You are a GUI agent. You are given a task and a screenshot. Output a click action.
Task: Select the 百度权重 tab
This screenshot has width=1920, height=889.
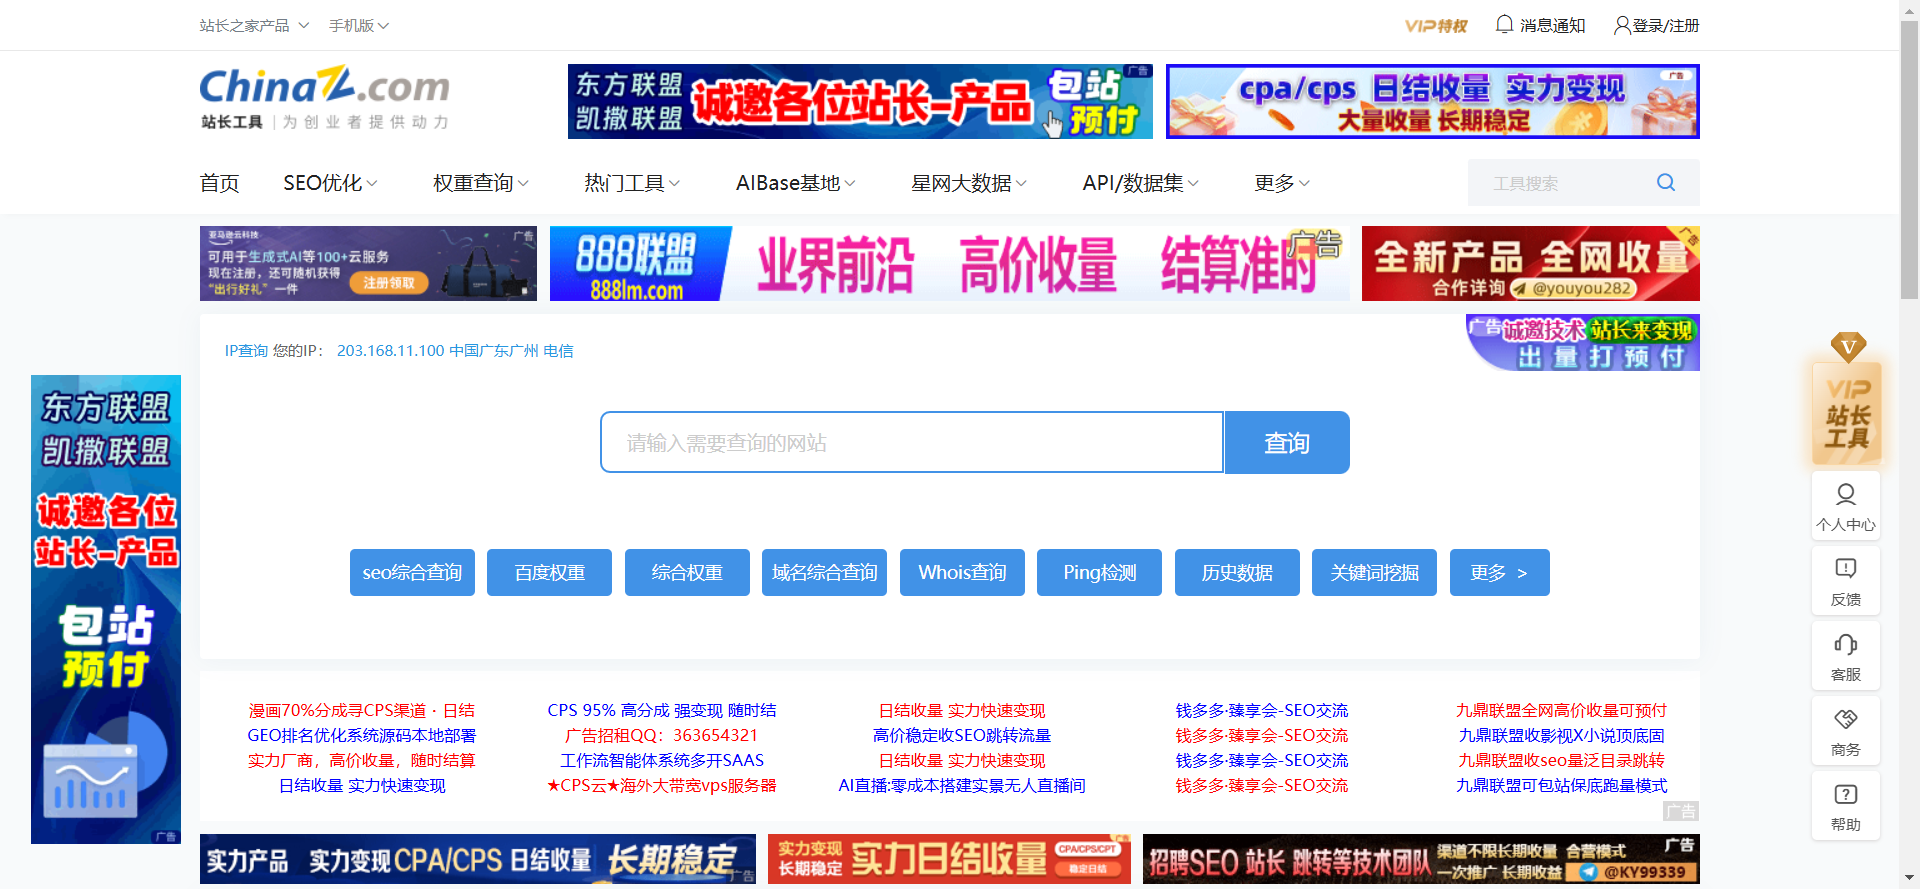click(x=549, y=572)
